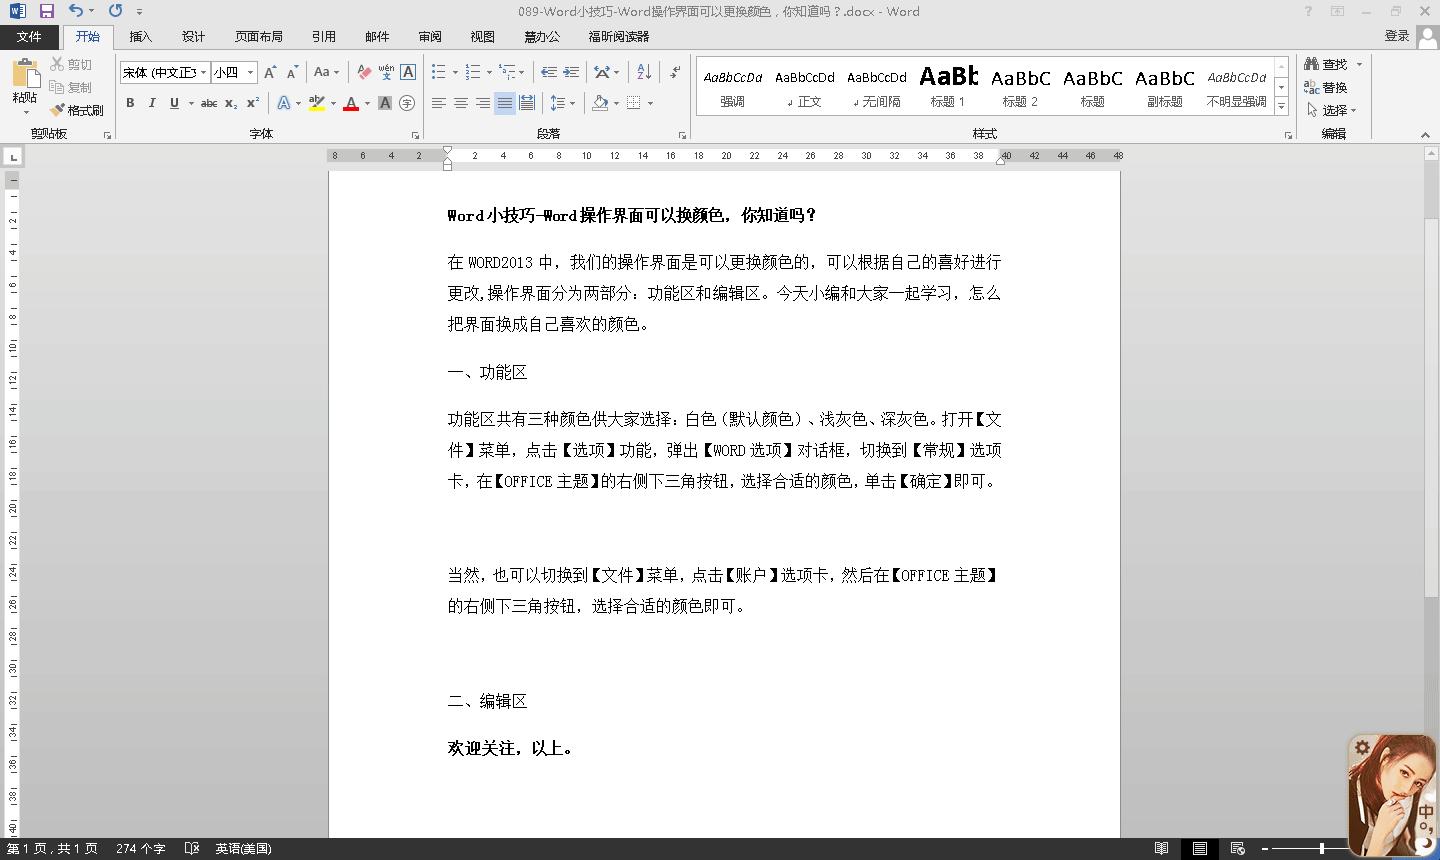This screenshot has height=860, width=1440.
Task: Open the Change Case (Aa) dropdown
Action: (x=326, y=72)
